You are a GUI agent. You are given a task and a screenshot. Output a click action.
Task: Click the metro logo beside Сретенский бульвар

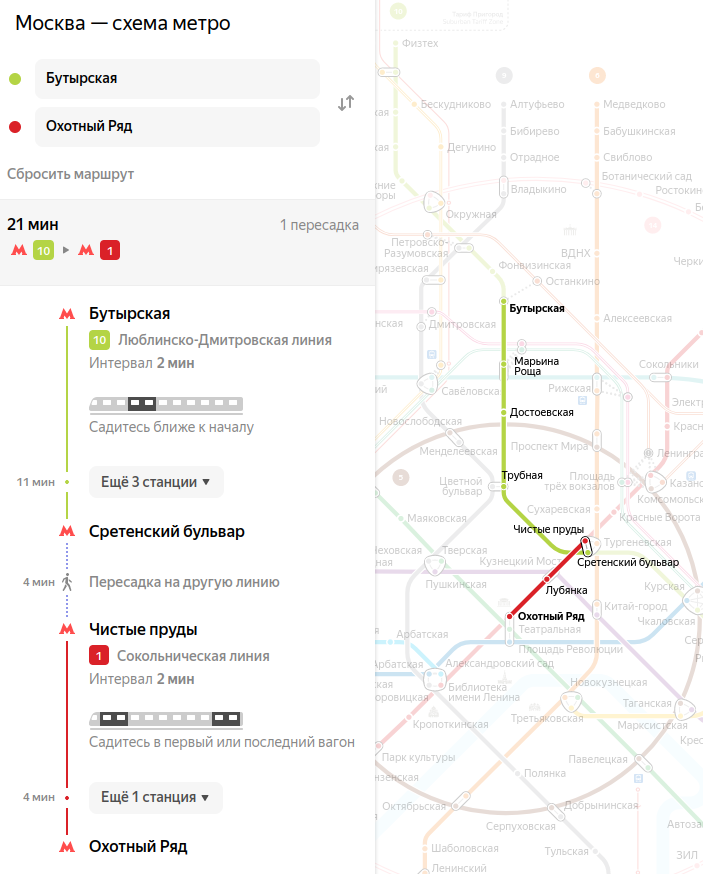coord(67,531)
